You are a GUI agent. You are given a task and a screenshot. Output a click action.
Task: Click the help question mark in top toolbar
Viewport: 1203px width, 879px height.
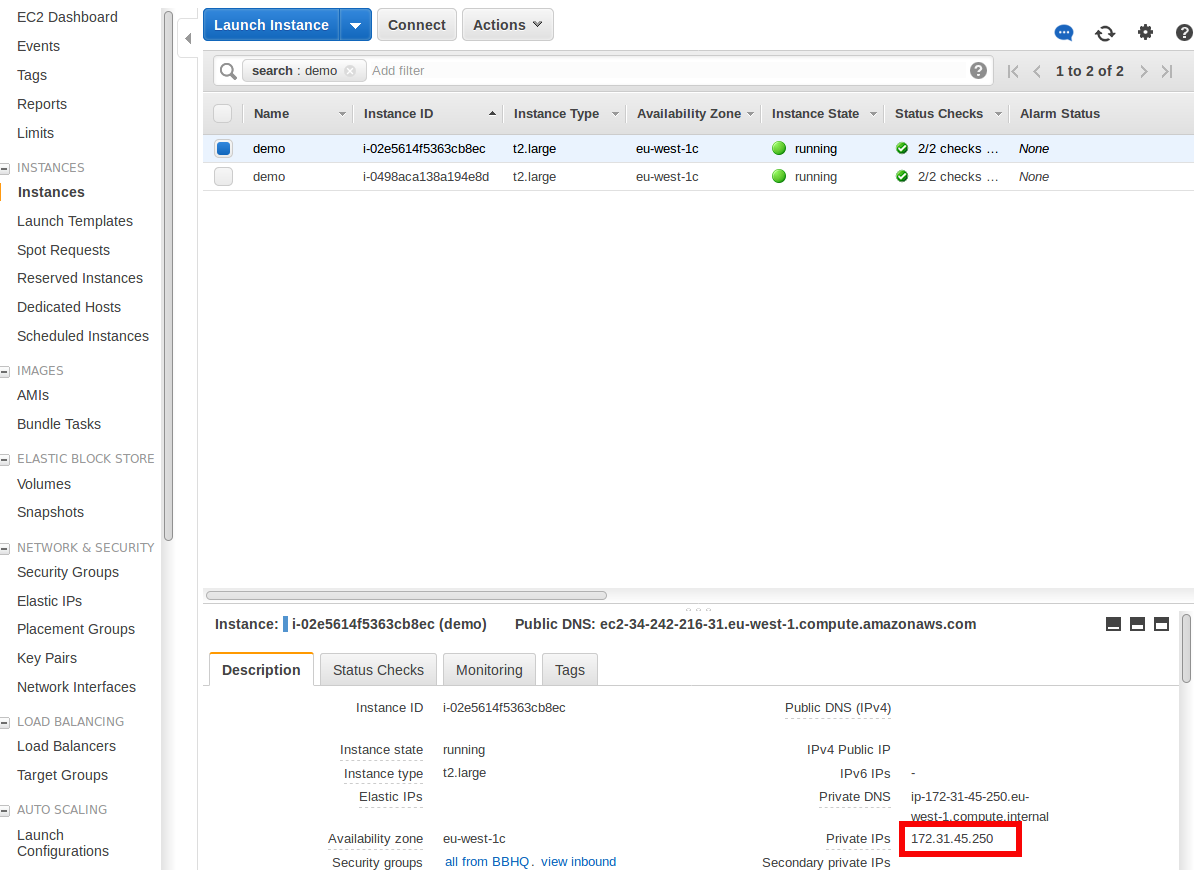pyautogui.click(x=1184, y=33)
